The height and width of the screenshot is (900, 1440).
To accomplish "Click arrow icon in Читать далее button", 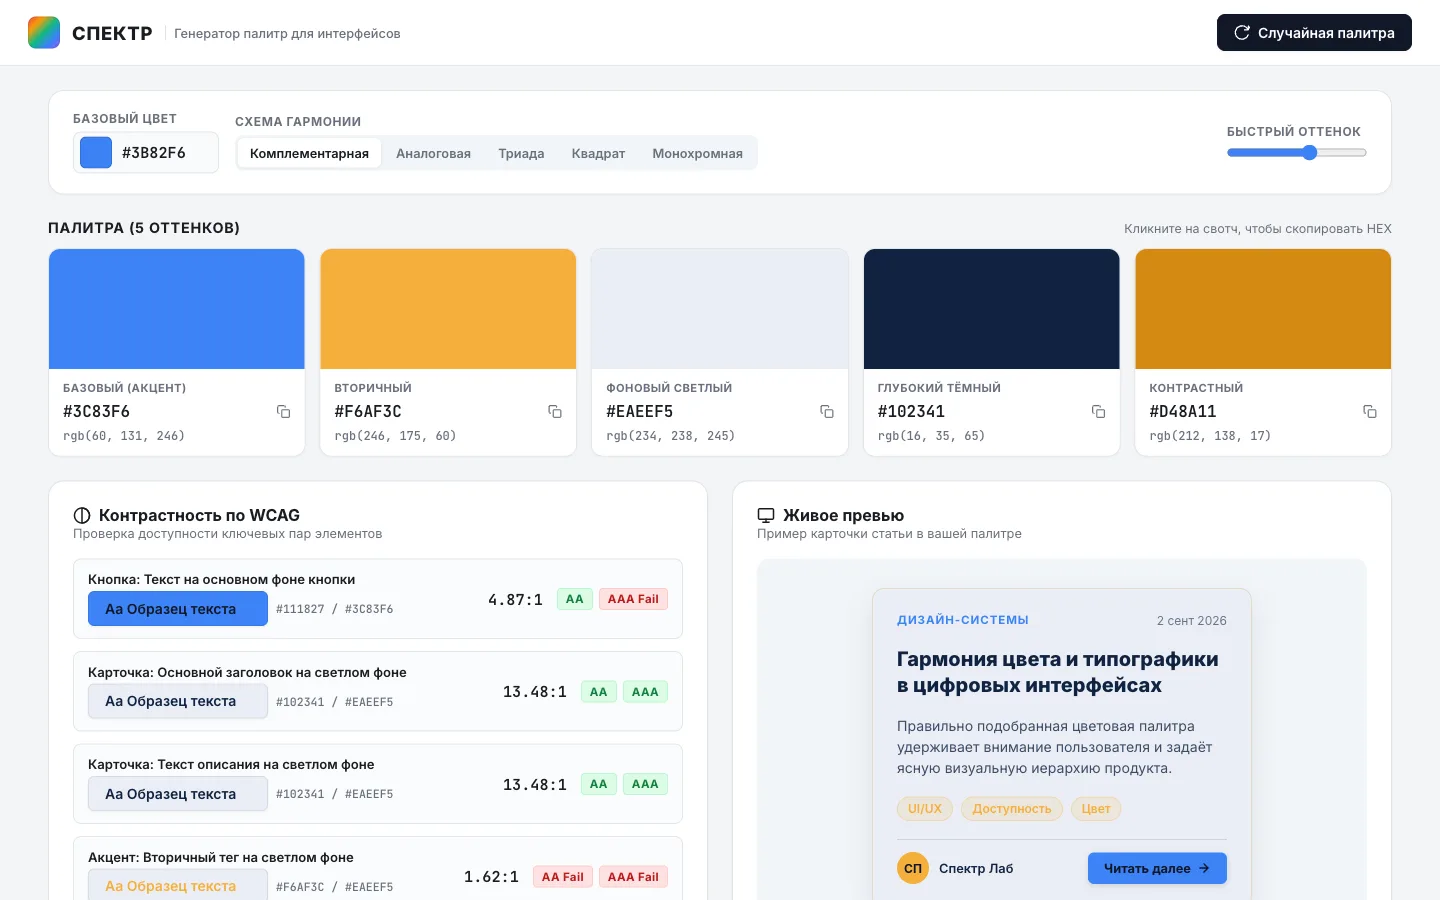I will click(x=1204, y=869).
